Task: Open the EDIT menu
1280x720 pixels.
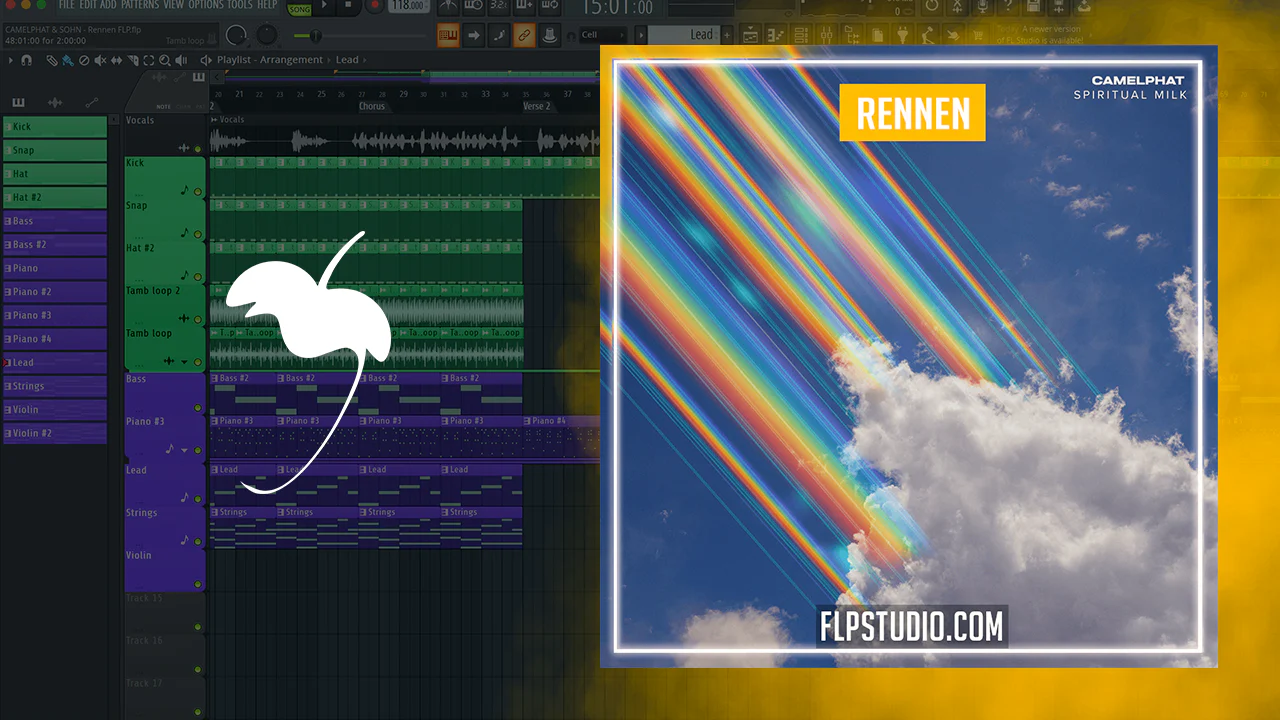Action: coord(88,5)
